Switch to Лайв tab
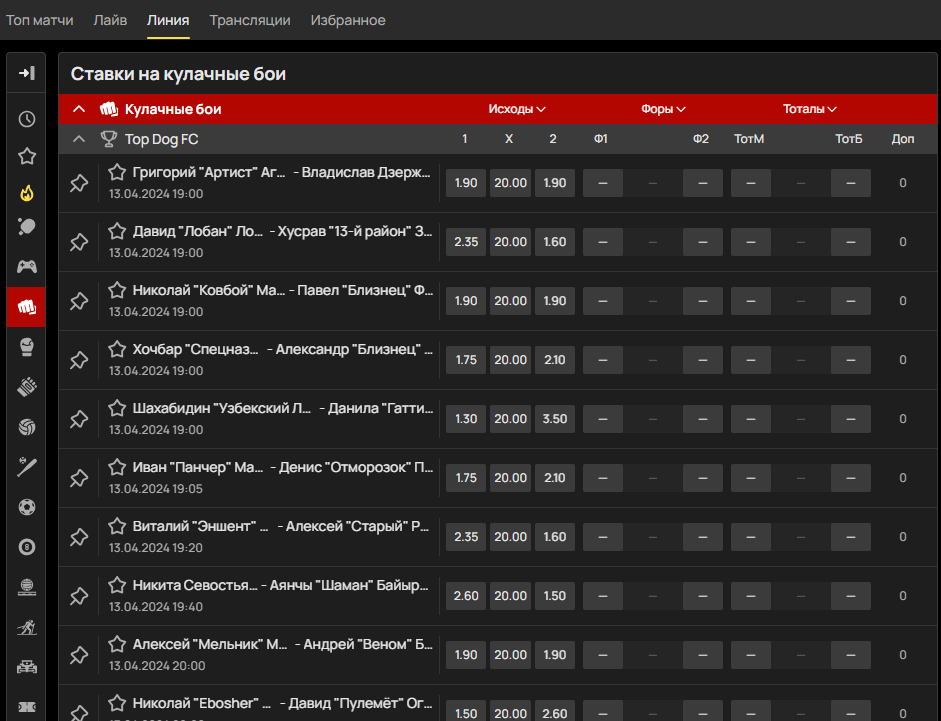This screenshot has height=721, width=941. coord(110,20)
